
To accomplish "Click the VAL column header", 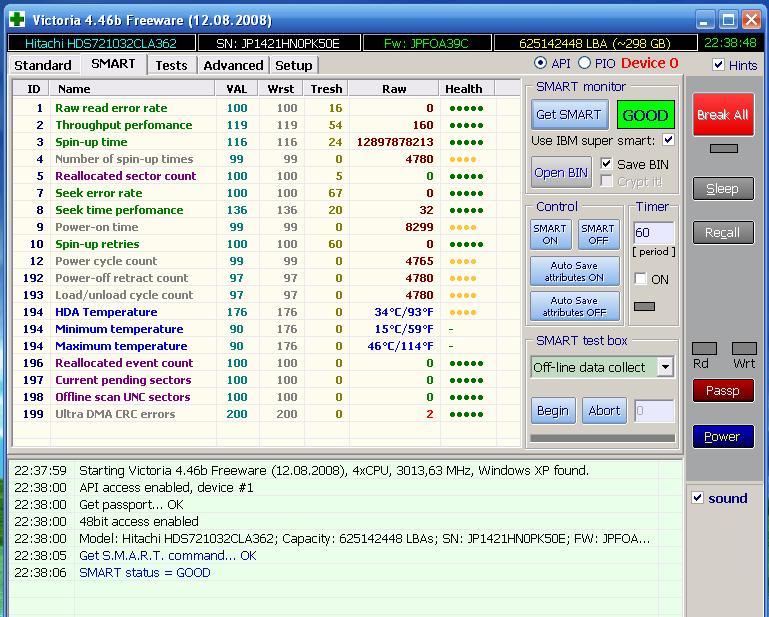I will point(237,89).
